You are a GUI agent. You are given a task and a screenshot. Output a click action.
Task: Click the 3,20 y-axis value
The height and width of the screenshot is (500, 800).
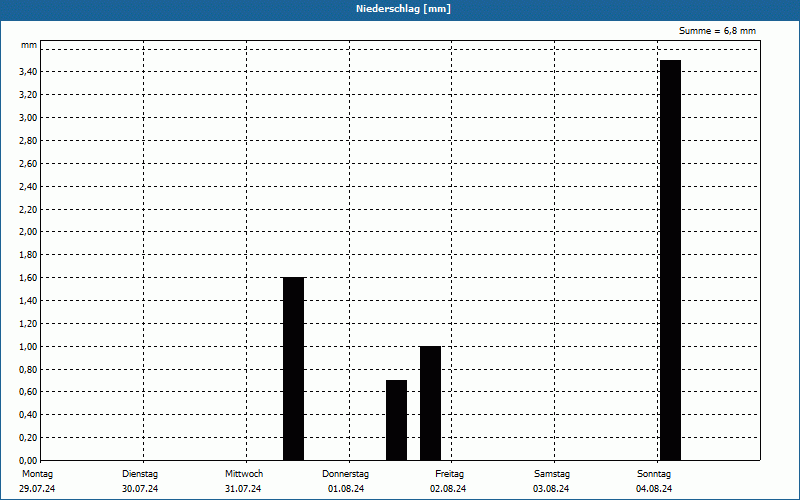tap(28, 95)
